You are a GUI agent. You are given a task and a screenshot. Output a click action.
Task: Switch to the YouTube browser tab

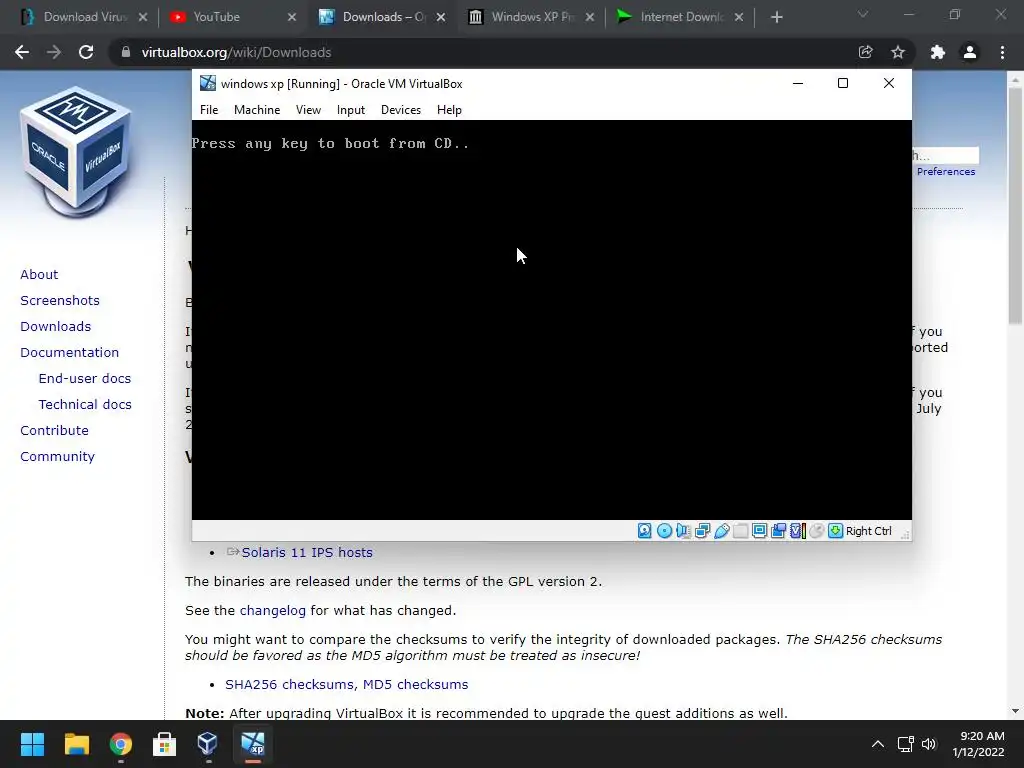tap(225, 17)
